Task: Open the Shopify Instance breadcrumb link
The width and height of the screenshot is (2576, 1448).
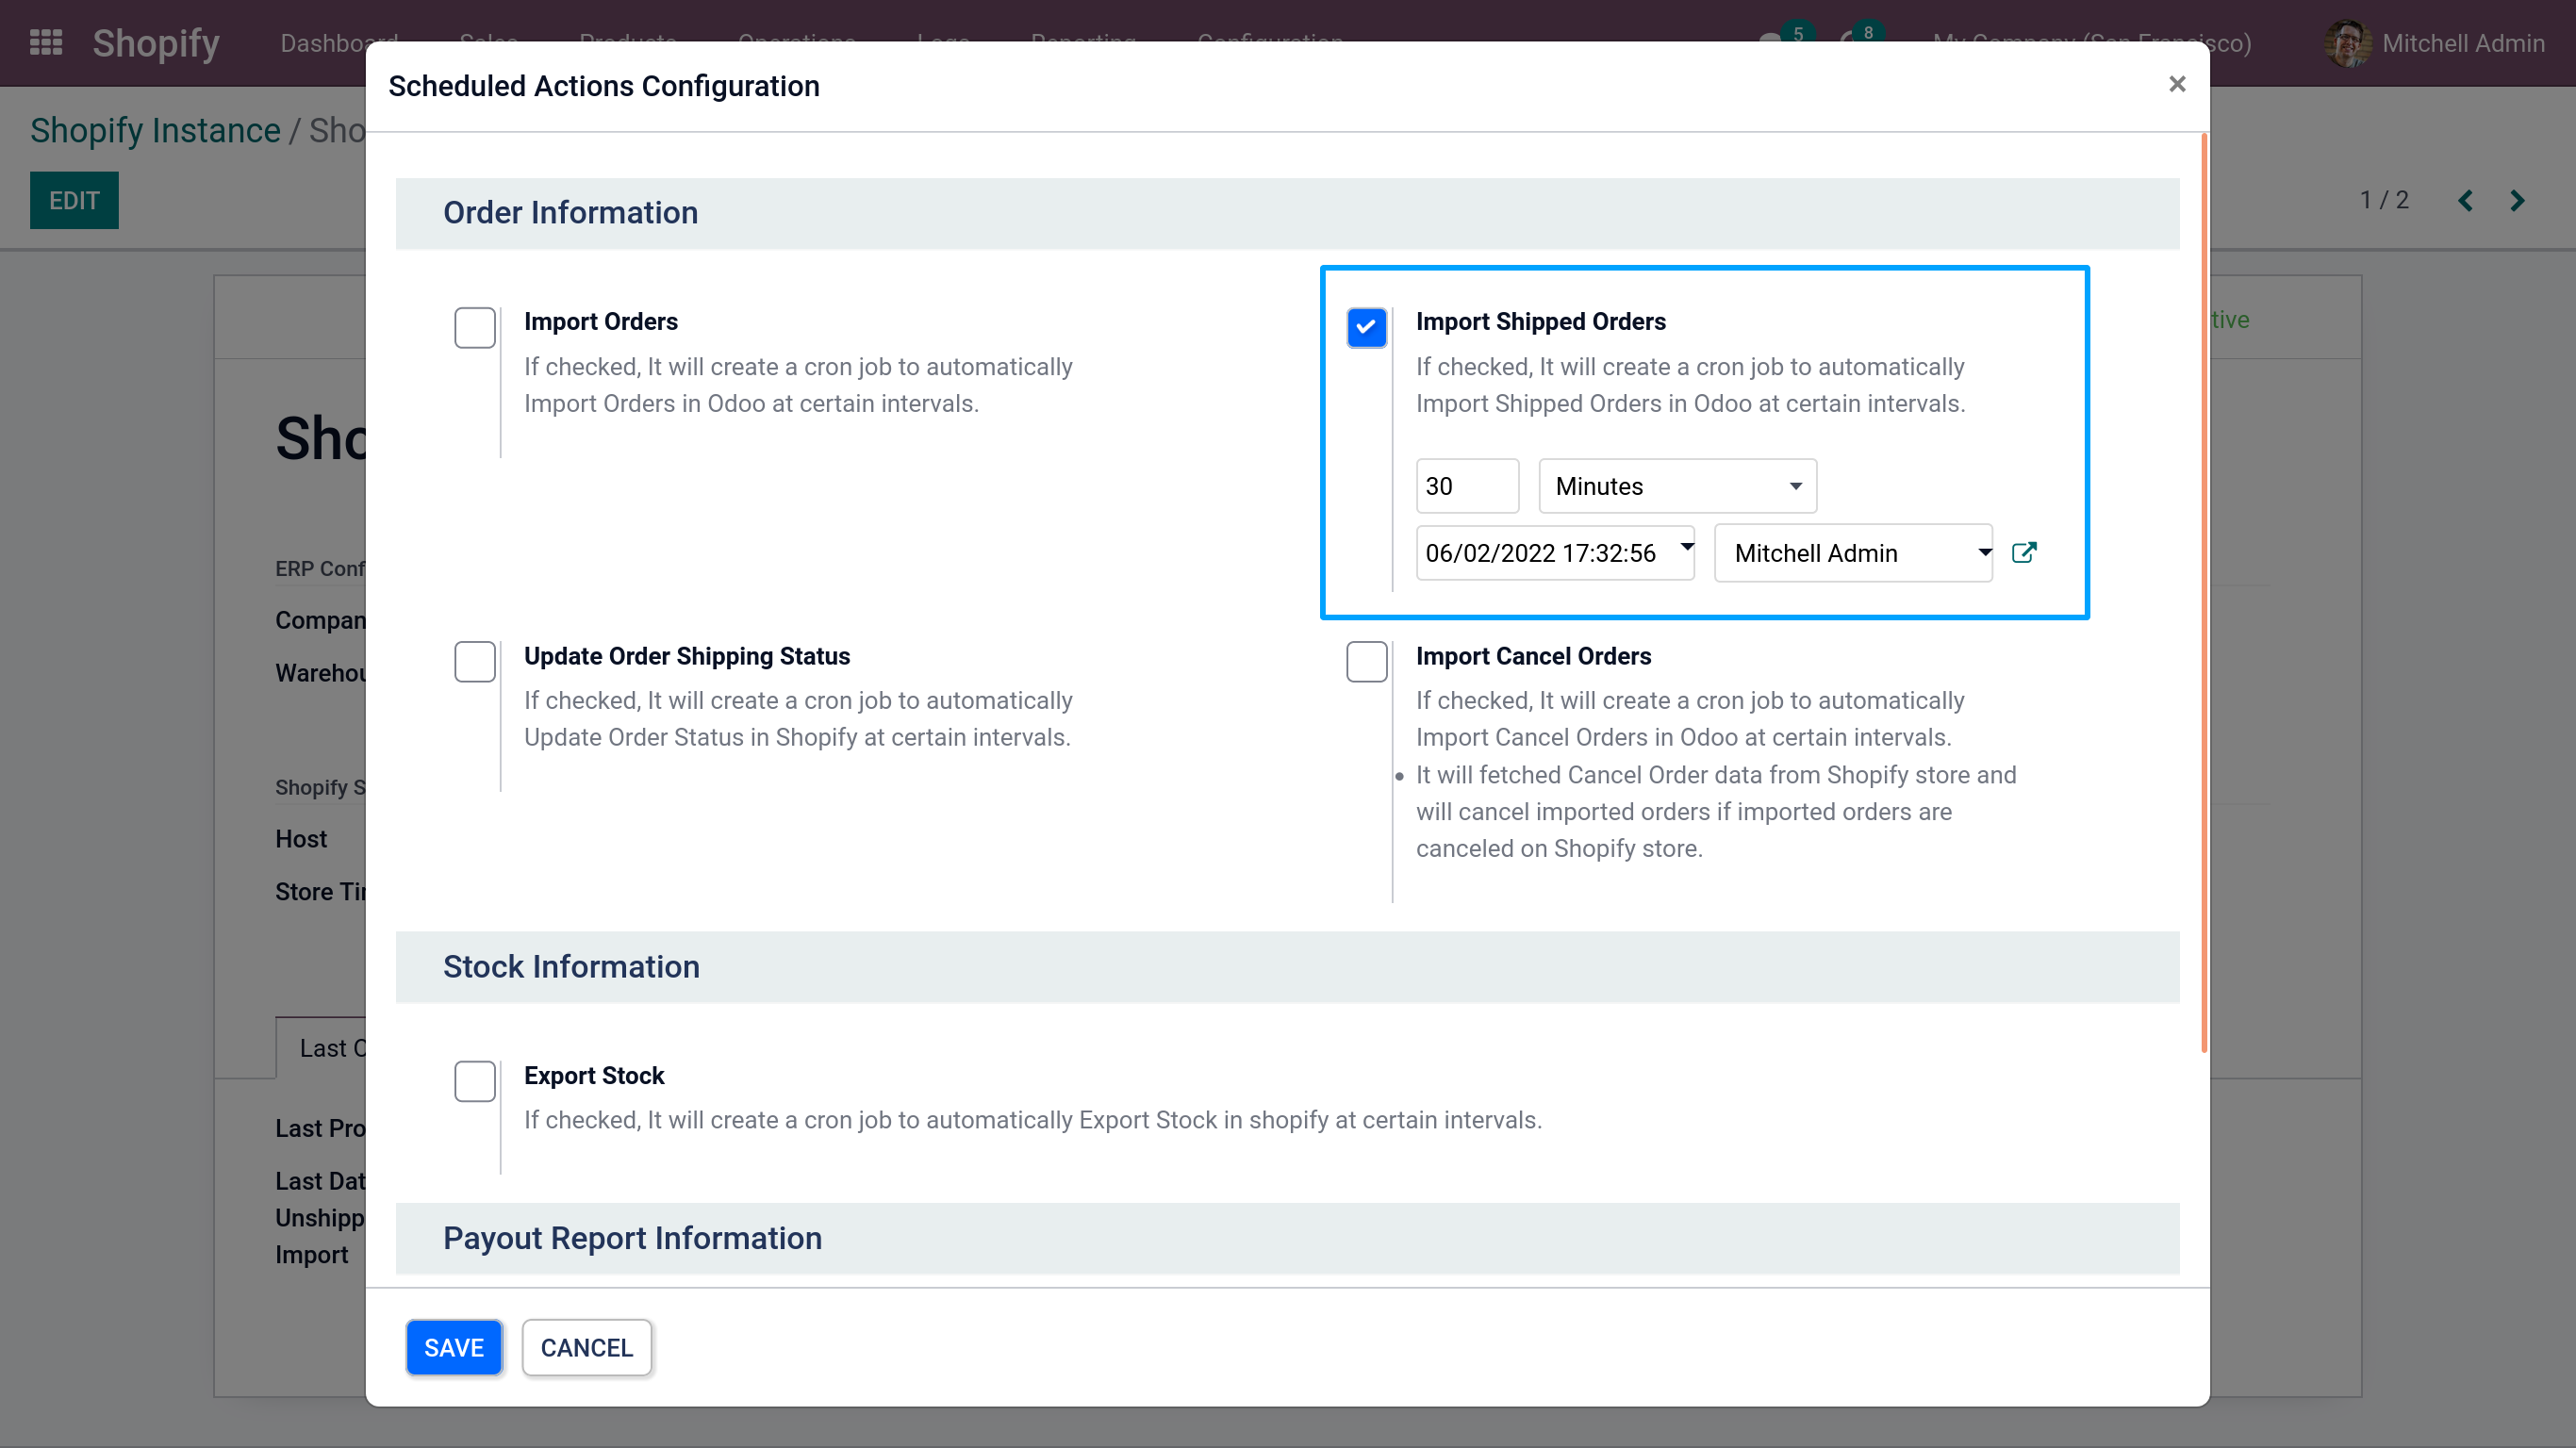Action: pyautogui.click(x=155, y=130)
